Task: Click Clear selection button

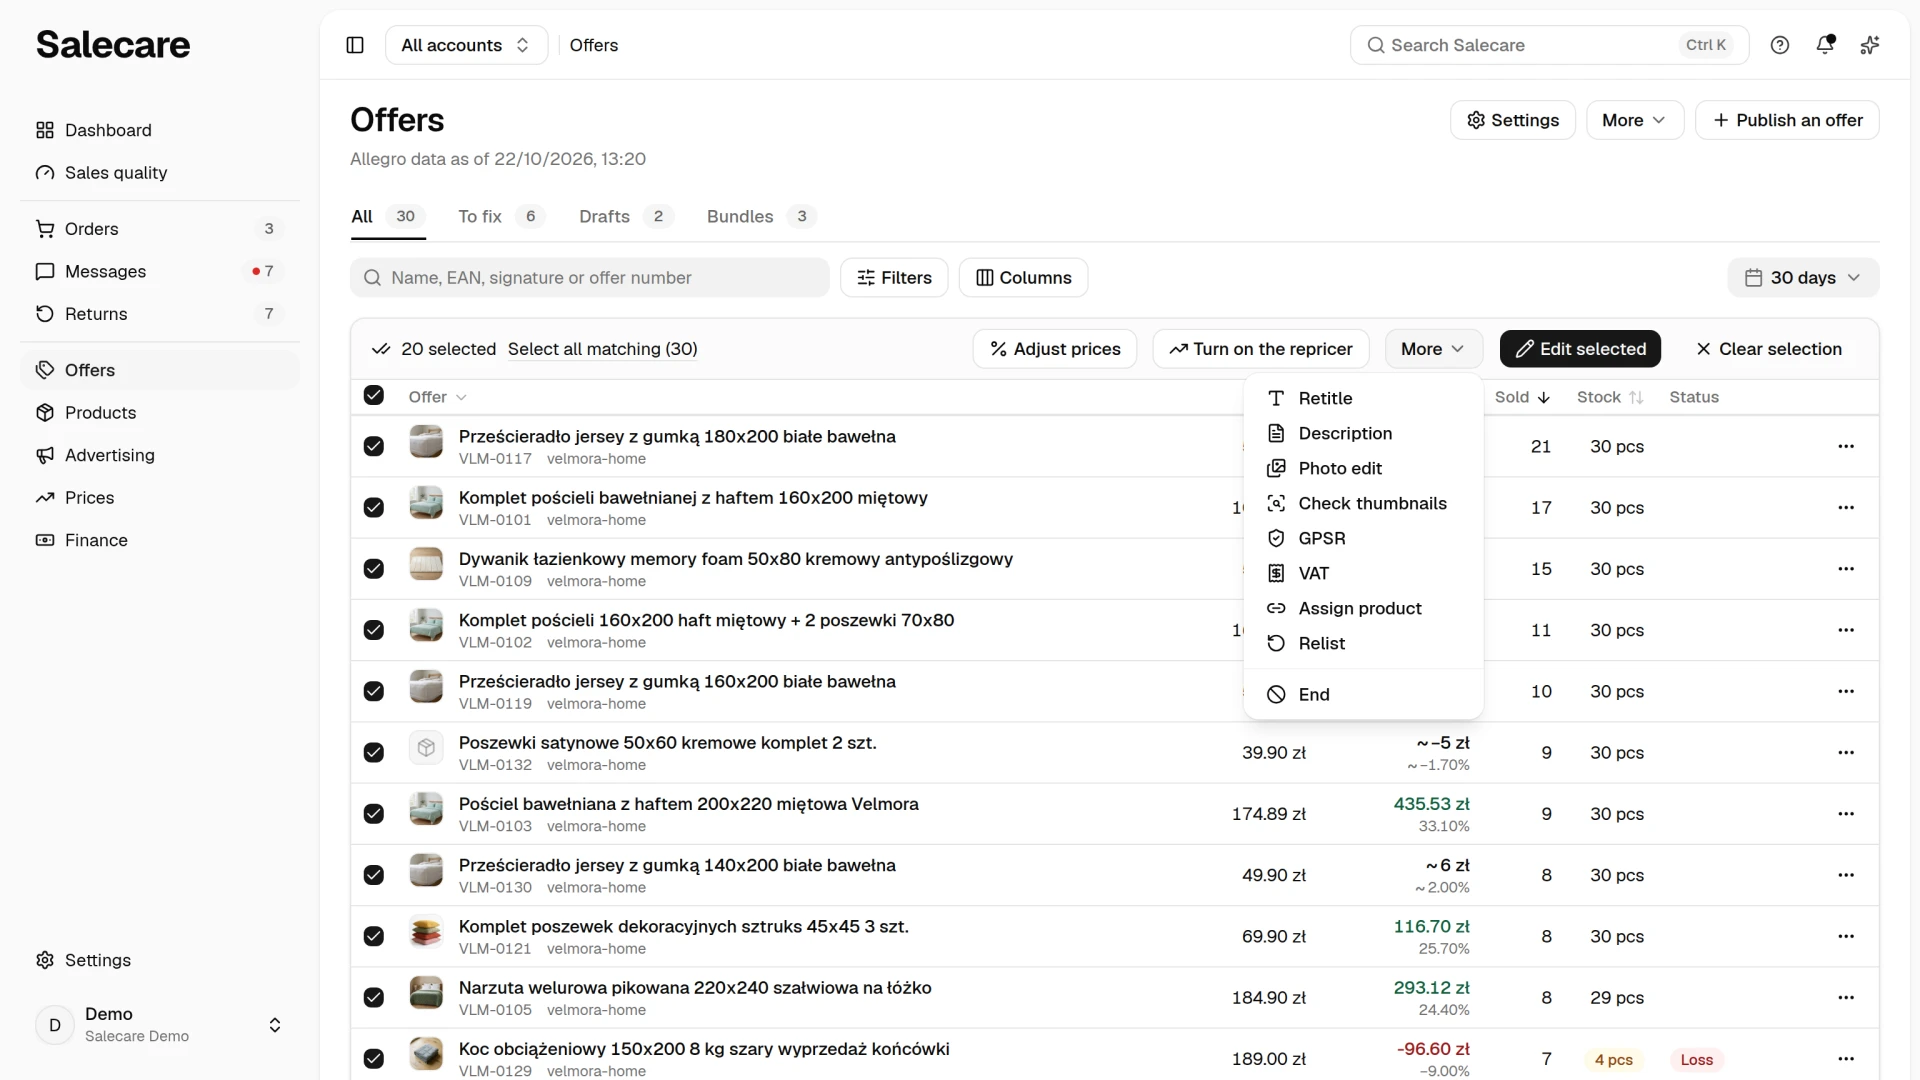Action: (x=1768, y=349)
